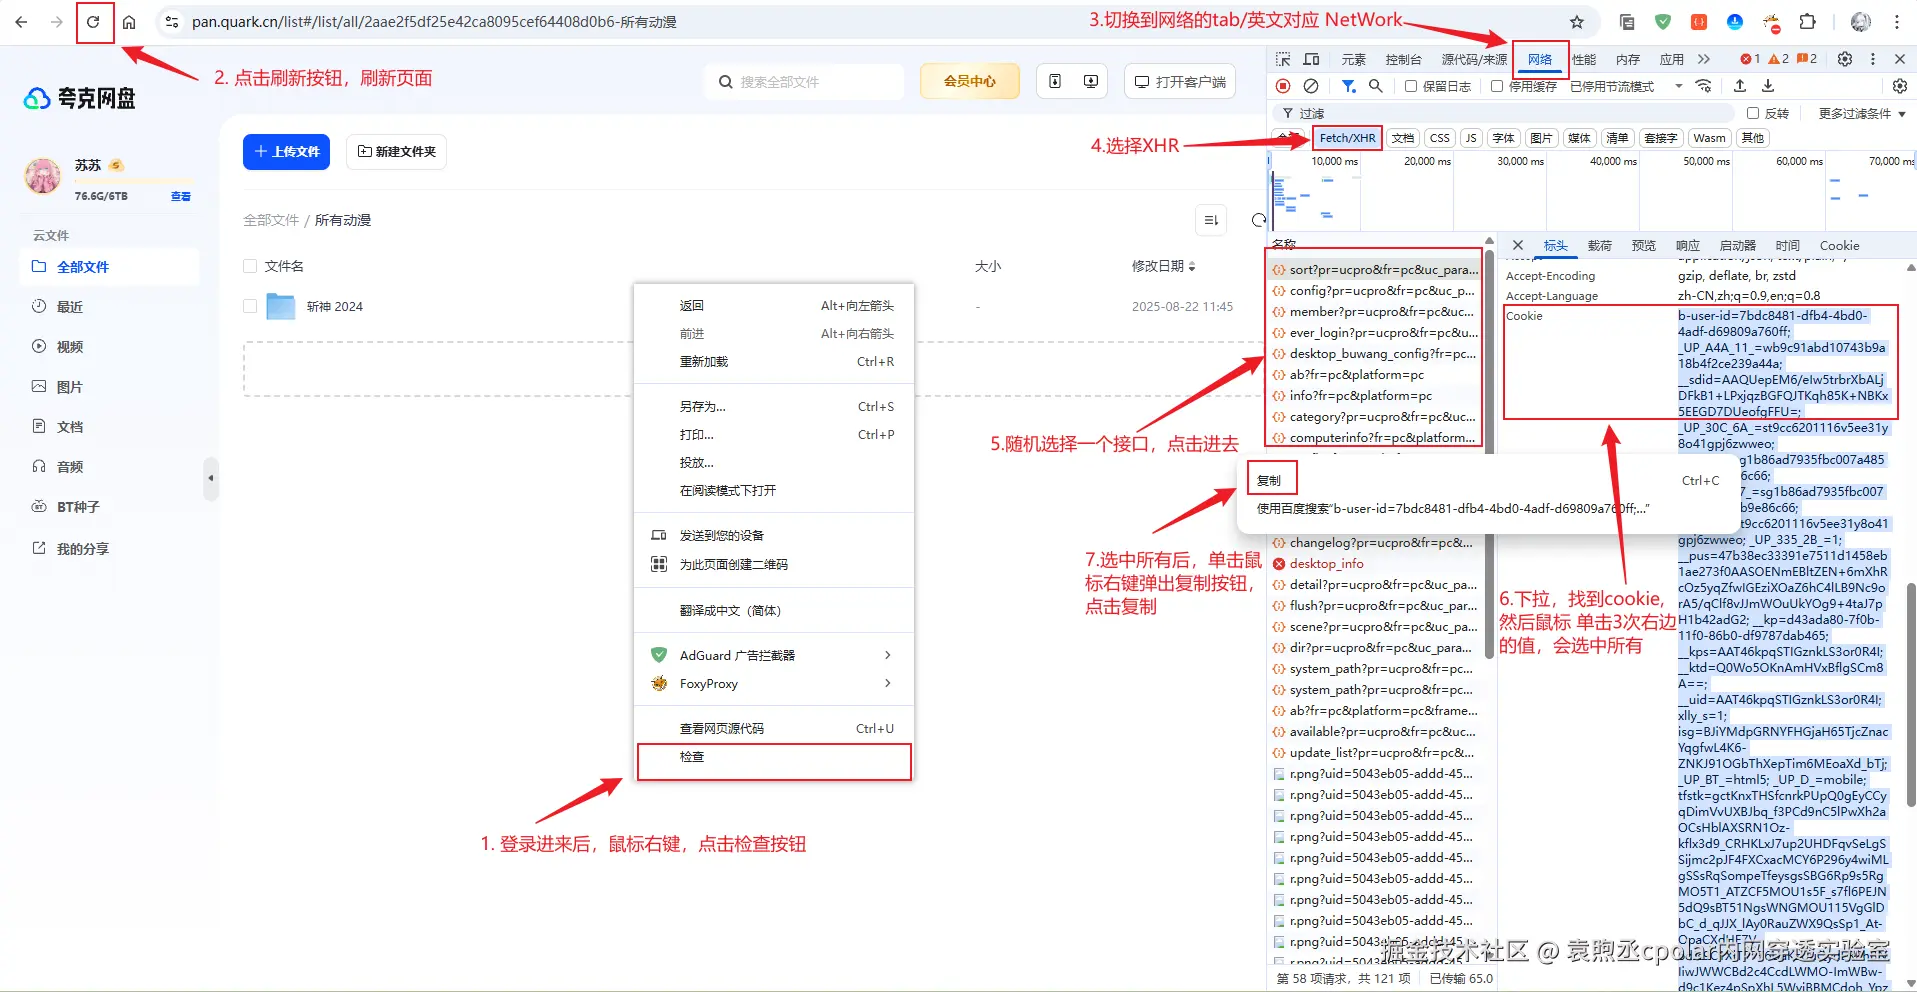The height and width of the screenshot is (992, 1917).
Task: Stop recording network log
Action: [1283, 86]
